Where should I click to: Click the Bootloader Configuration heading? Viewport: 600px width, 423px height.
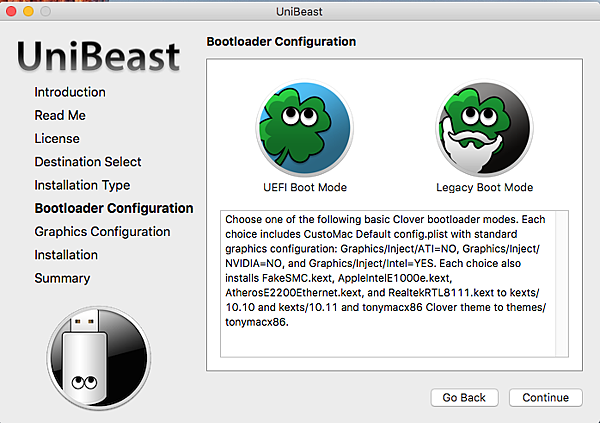(281, 41)
